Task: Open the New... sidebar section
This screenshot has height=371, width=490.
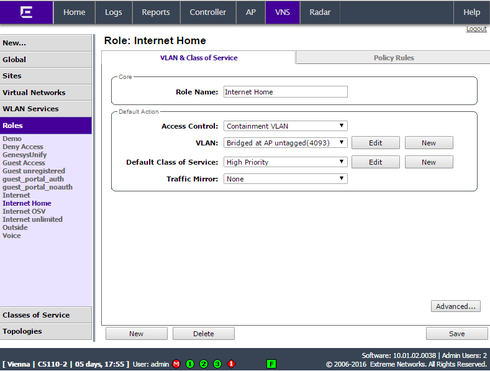Action: [x=46, y=43]
